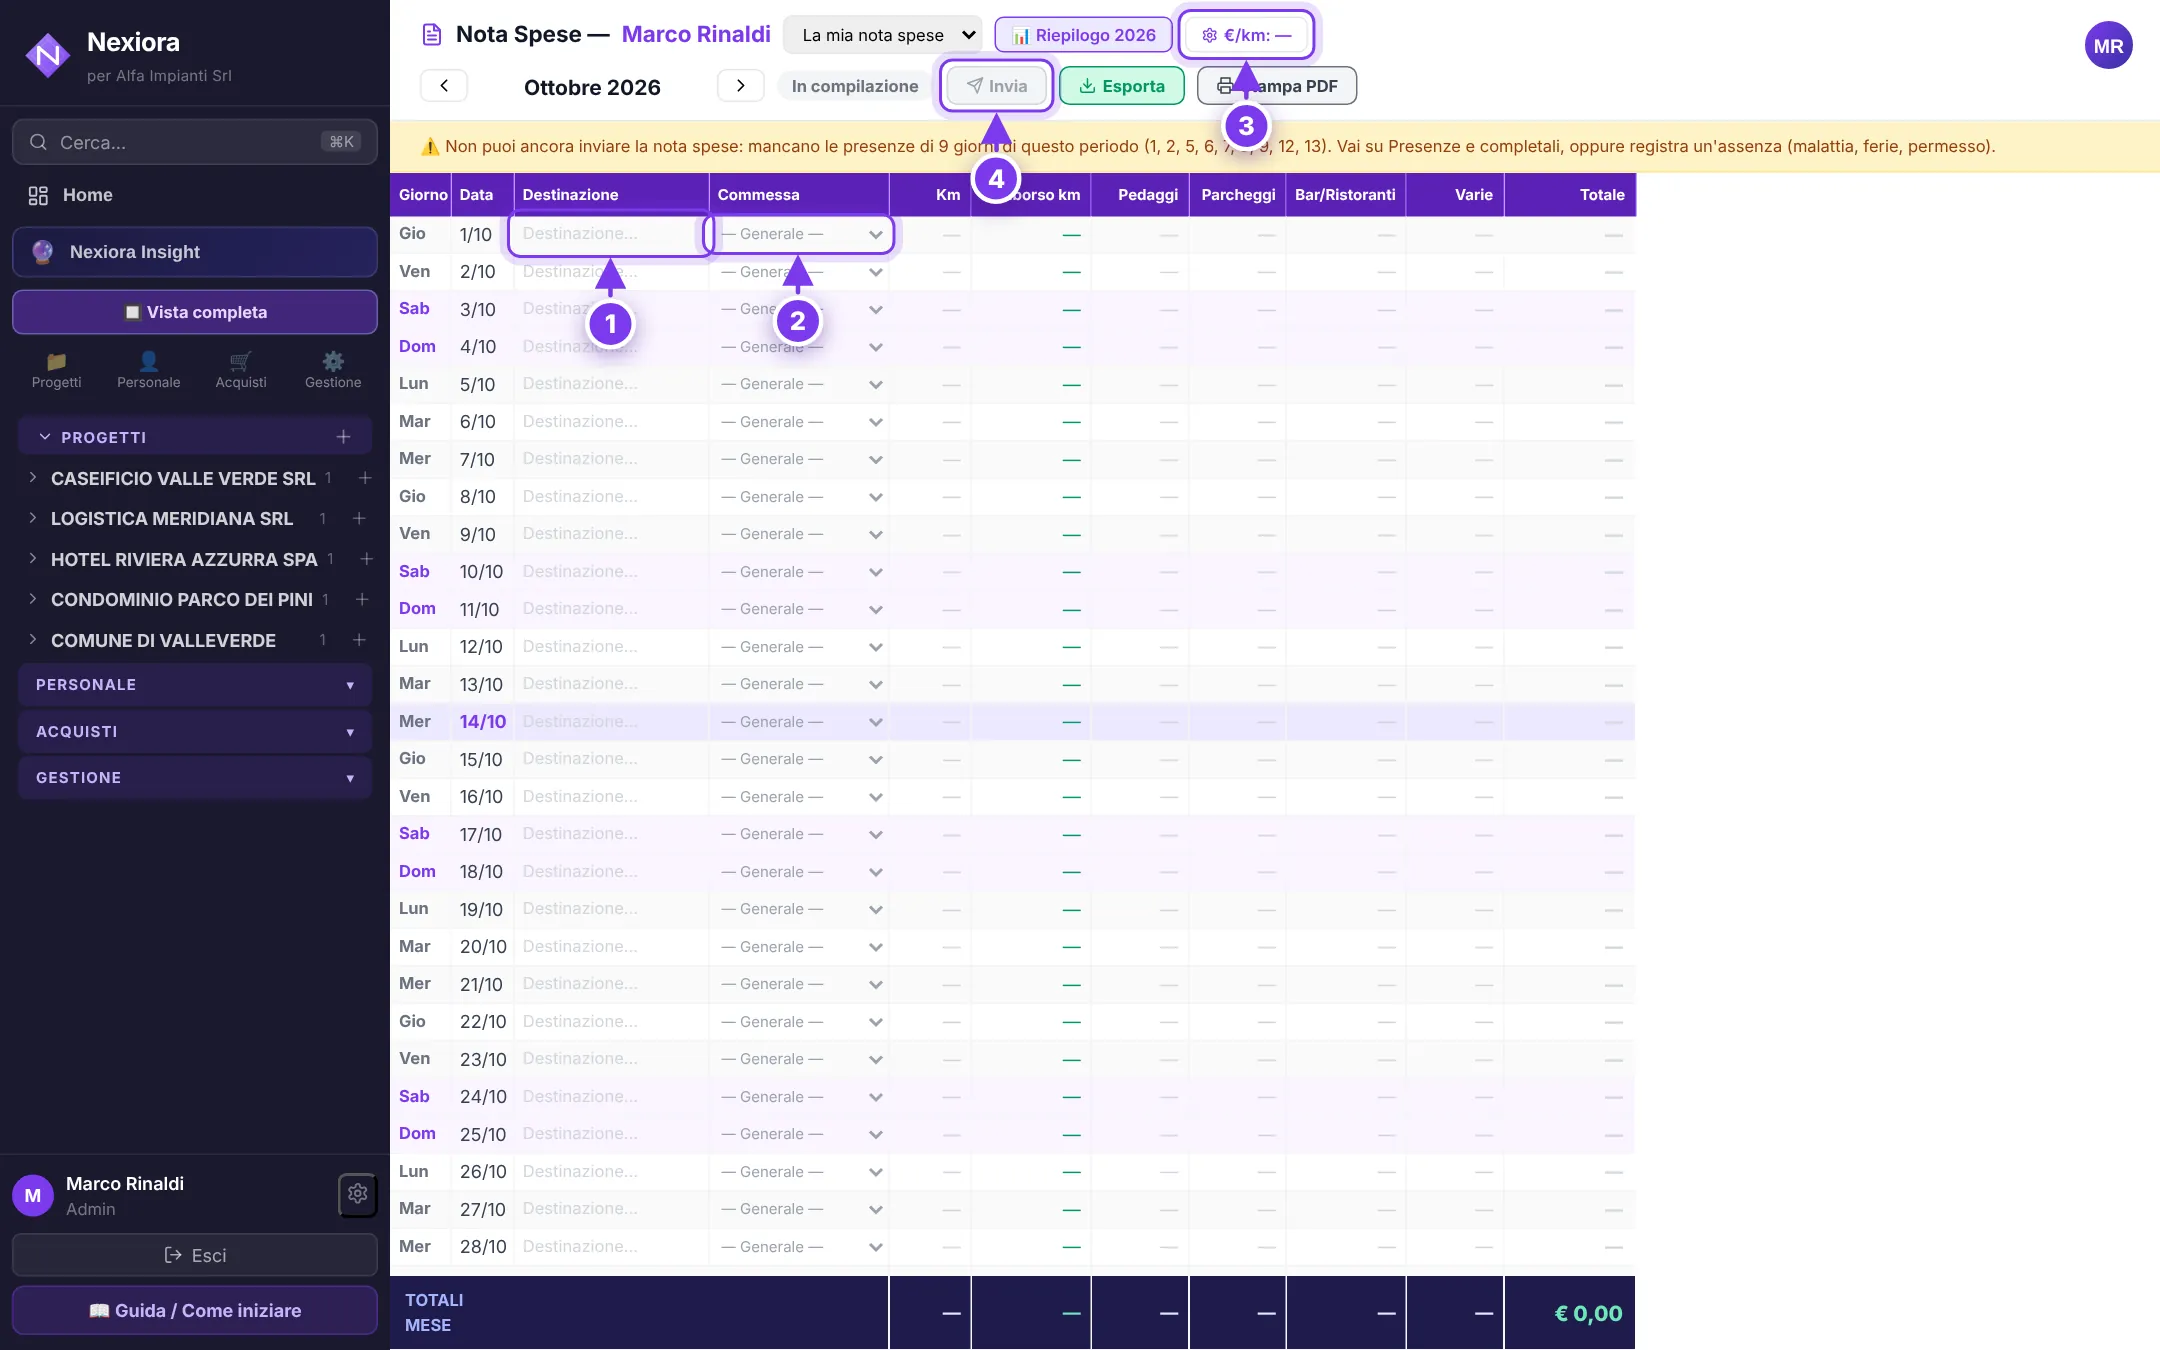
Task: Click plus icon next to COMUNE DI VALLEVERDE
Action: point(359,640)
